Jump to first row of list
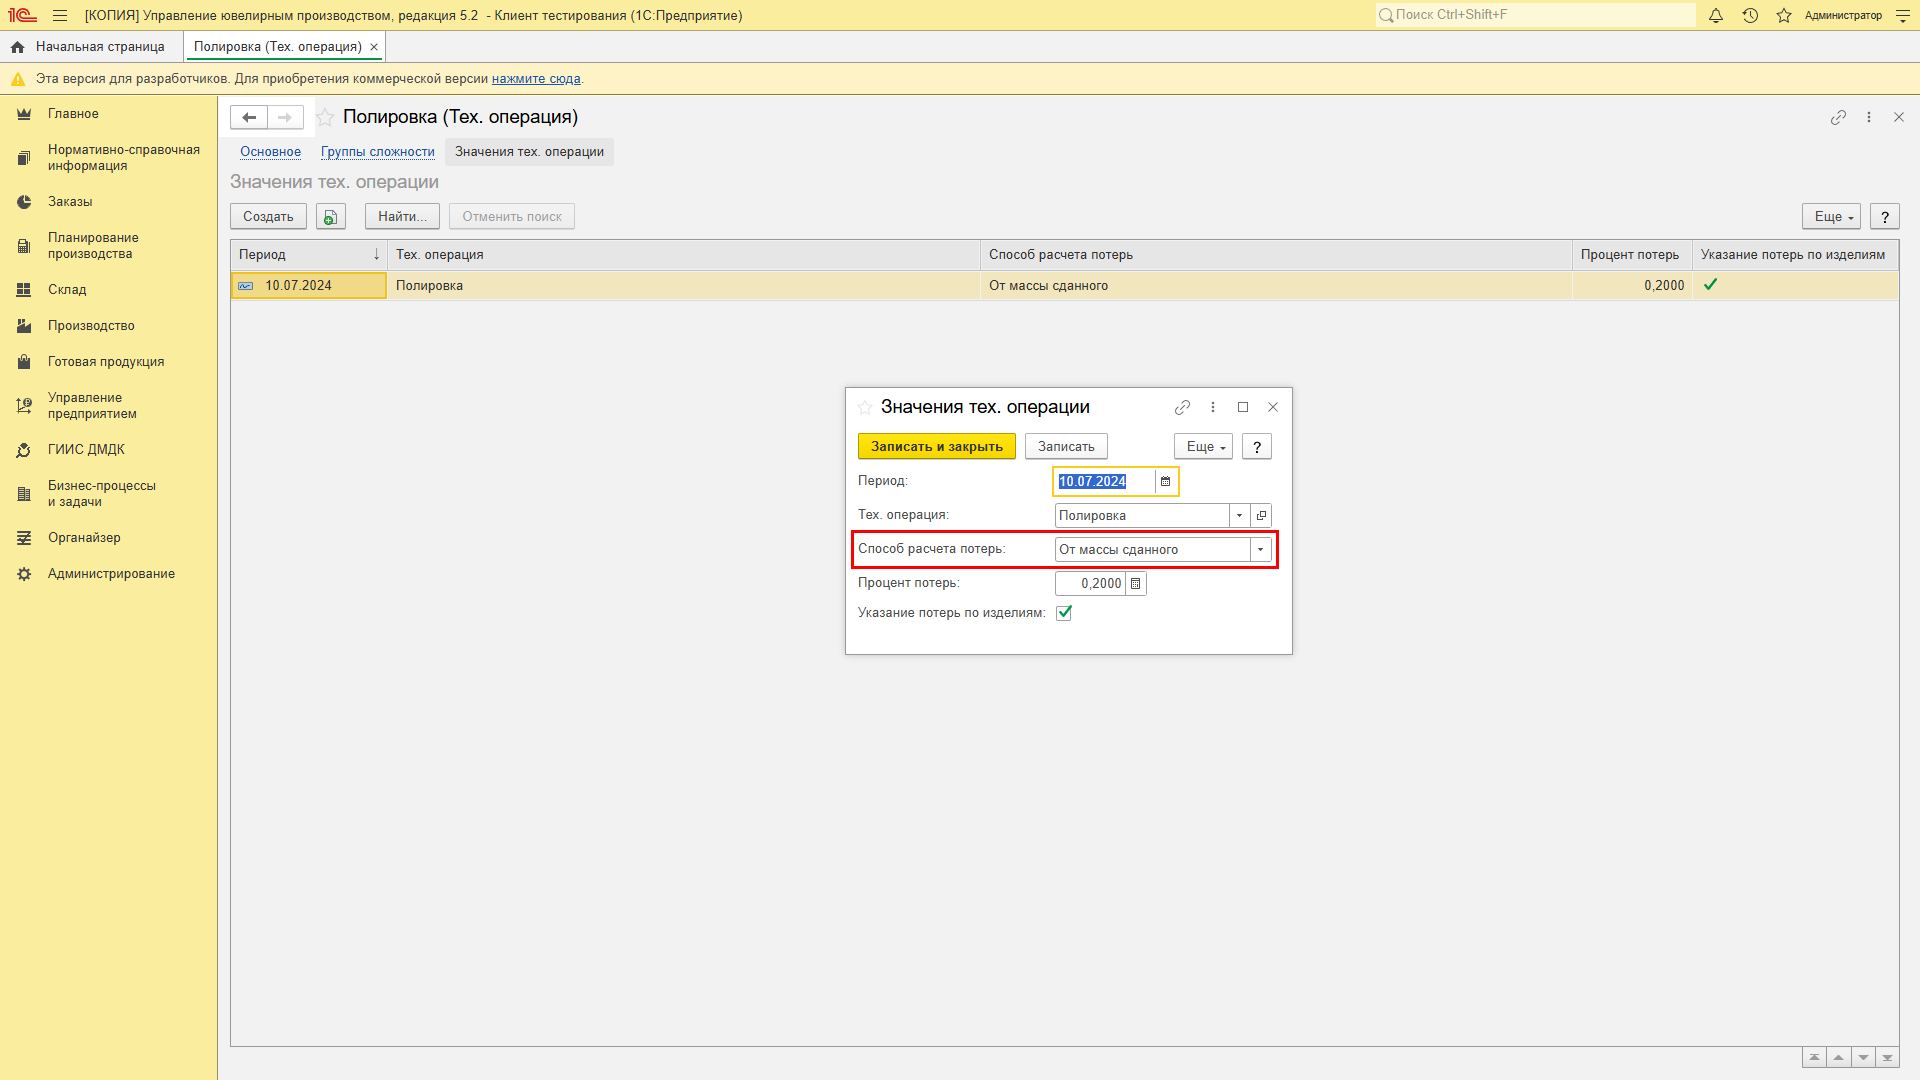 coord(1814,1058)
